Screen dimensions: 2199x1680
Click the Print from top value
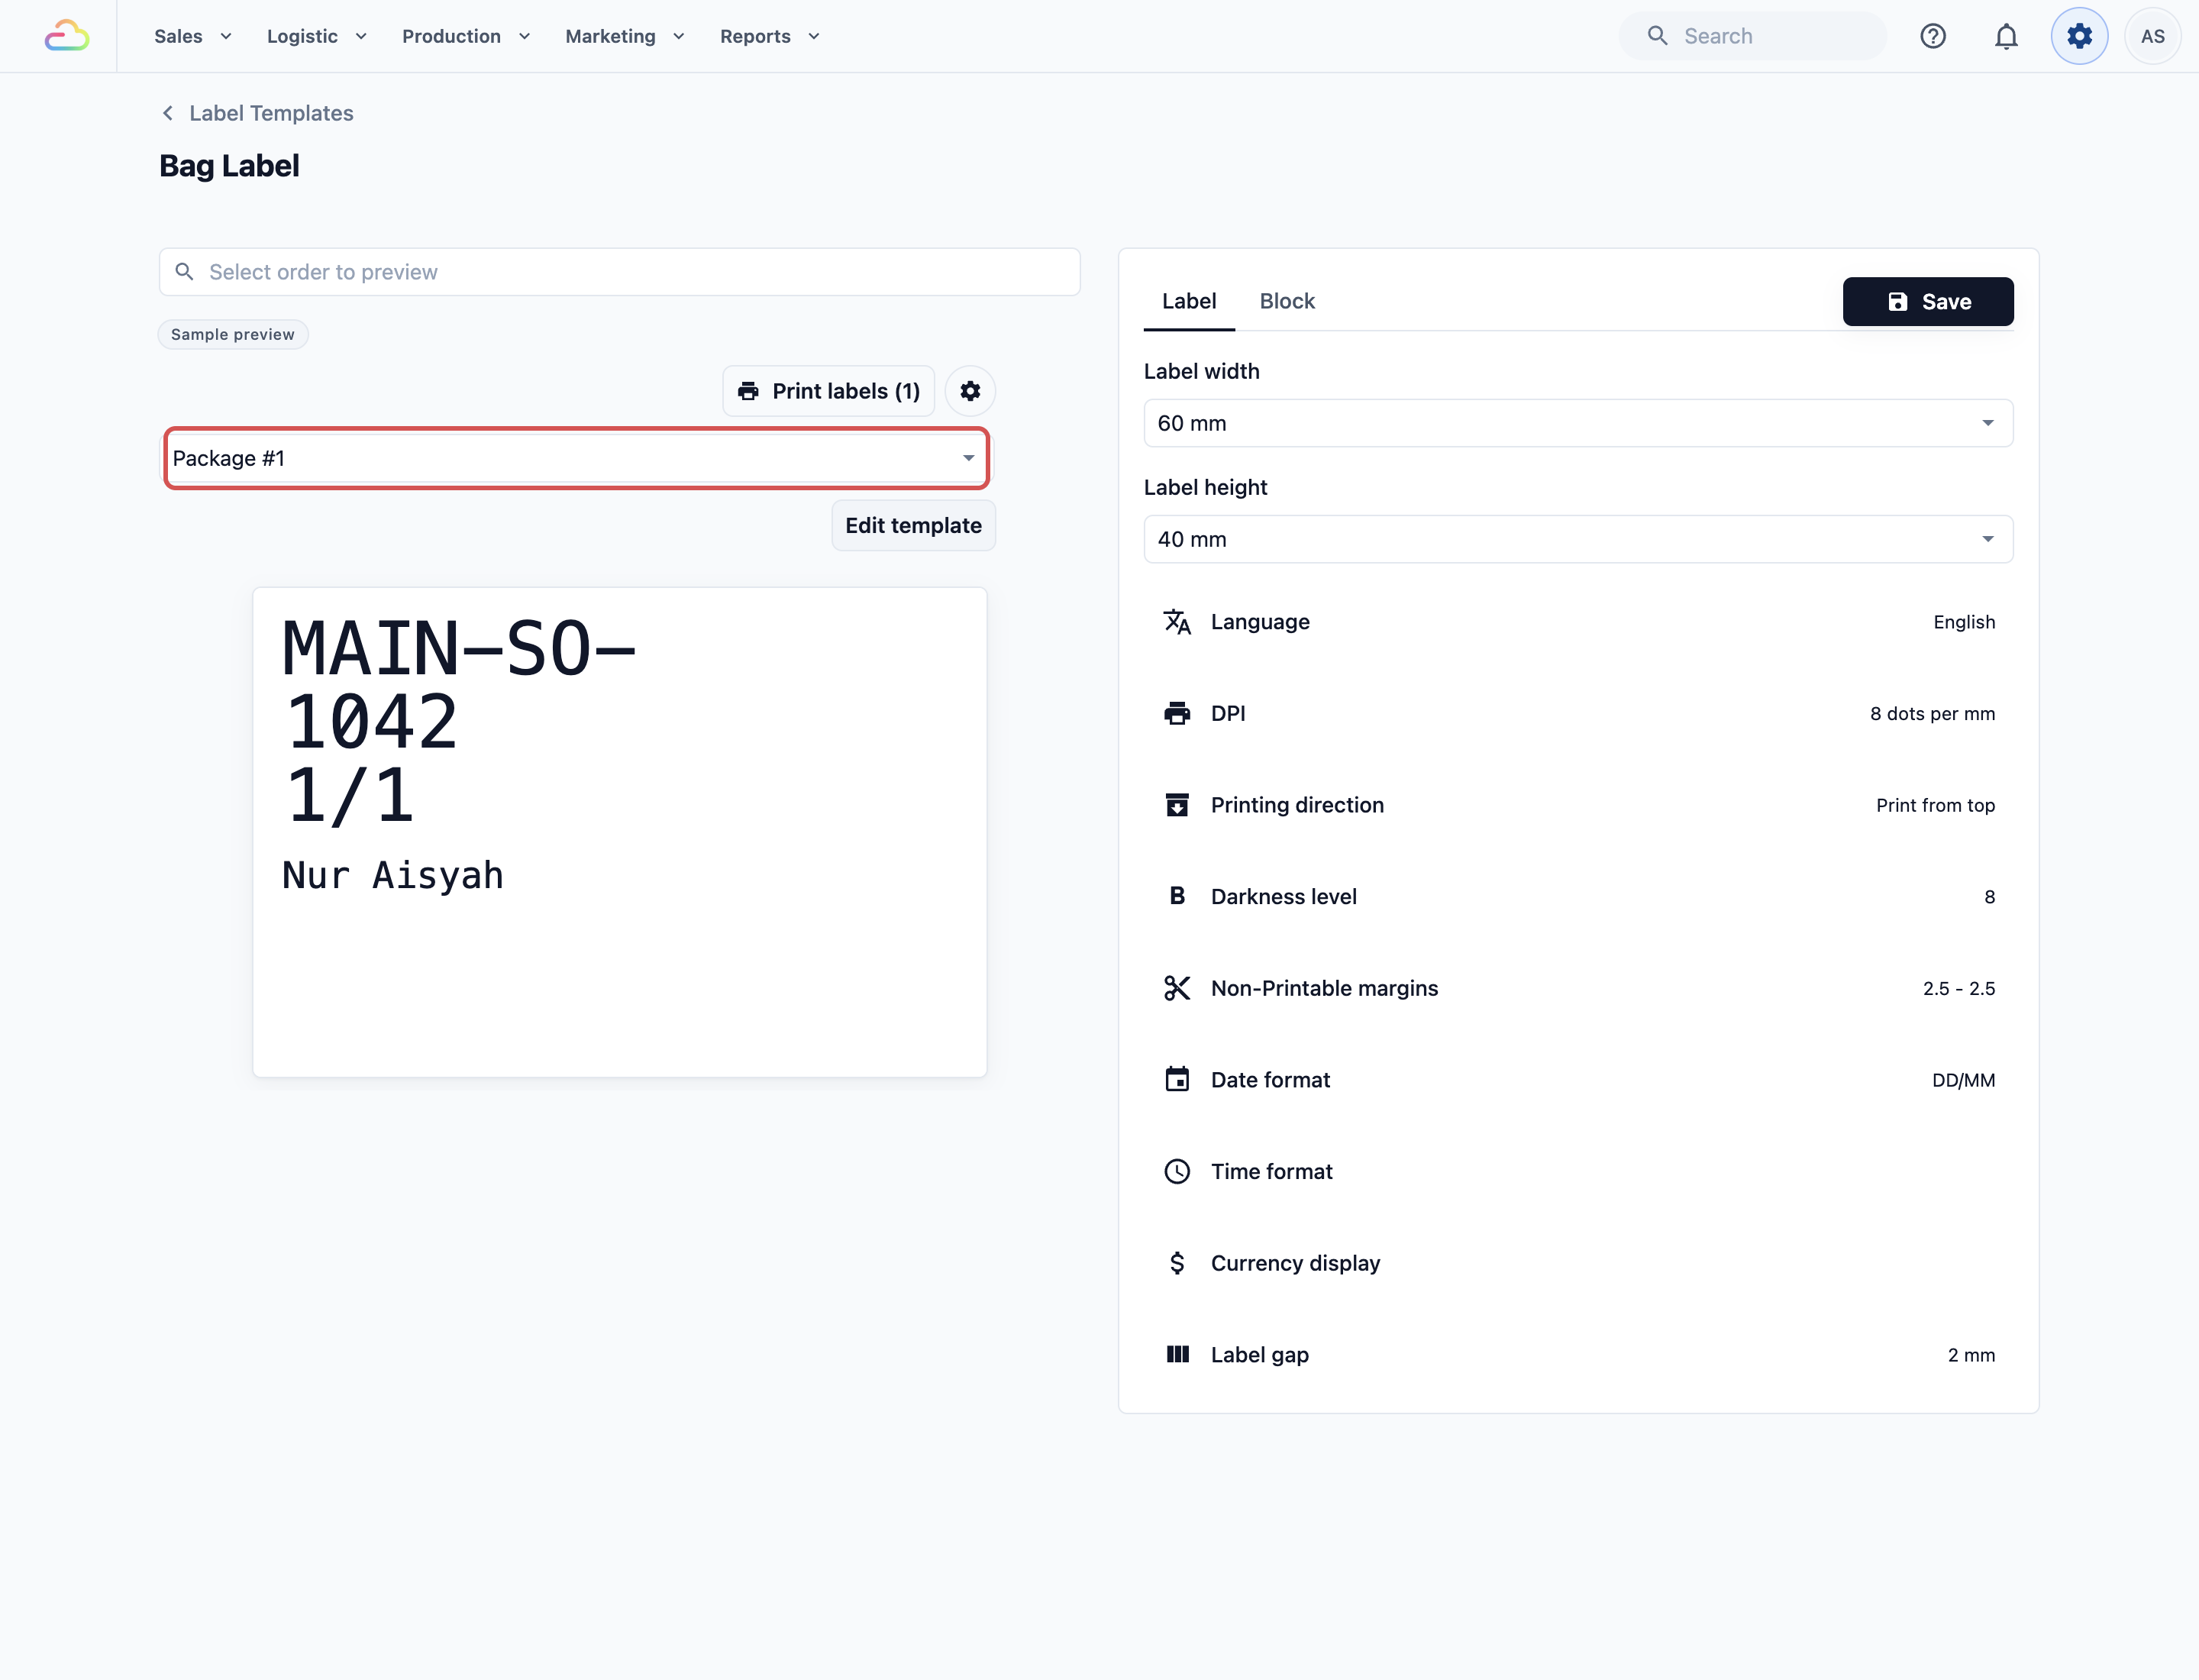1935,805
